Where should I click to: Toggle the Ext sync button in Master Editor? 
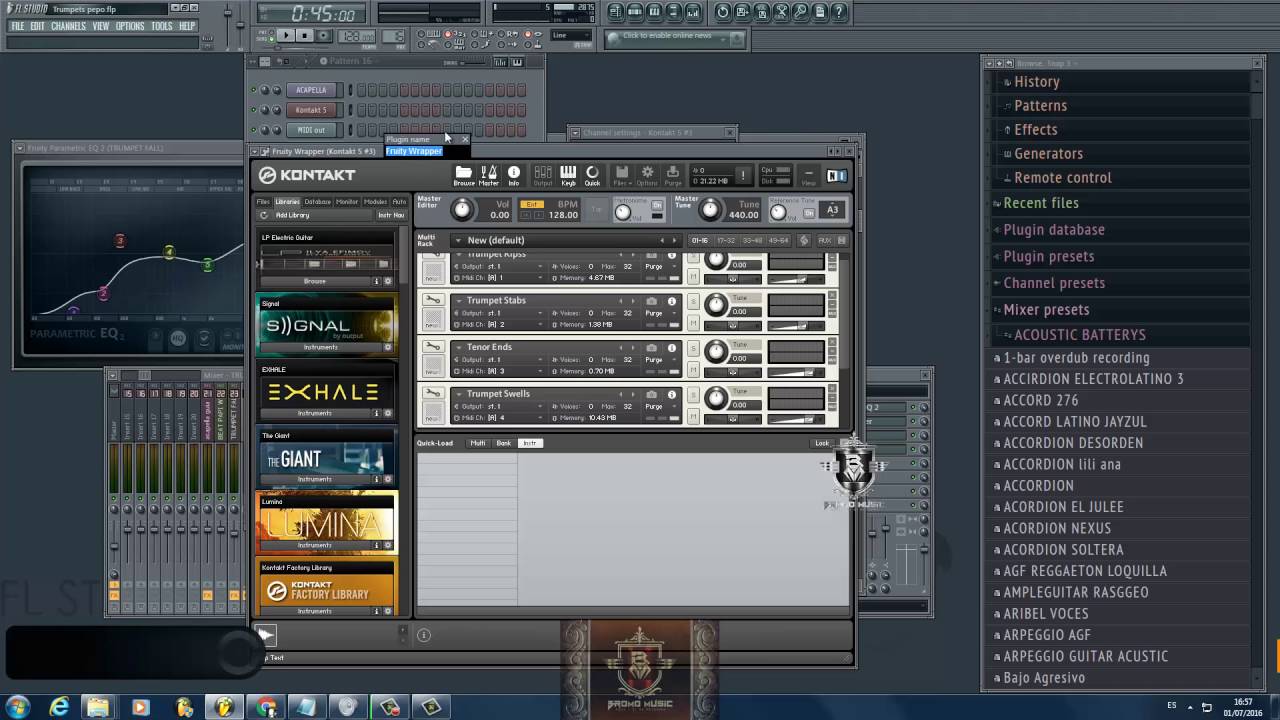pyautogui.click(x=532, y=204)
